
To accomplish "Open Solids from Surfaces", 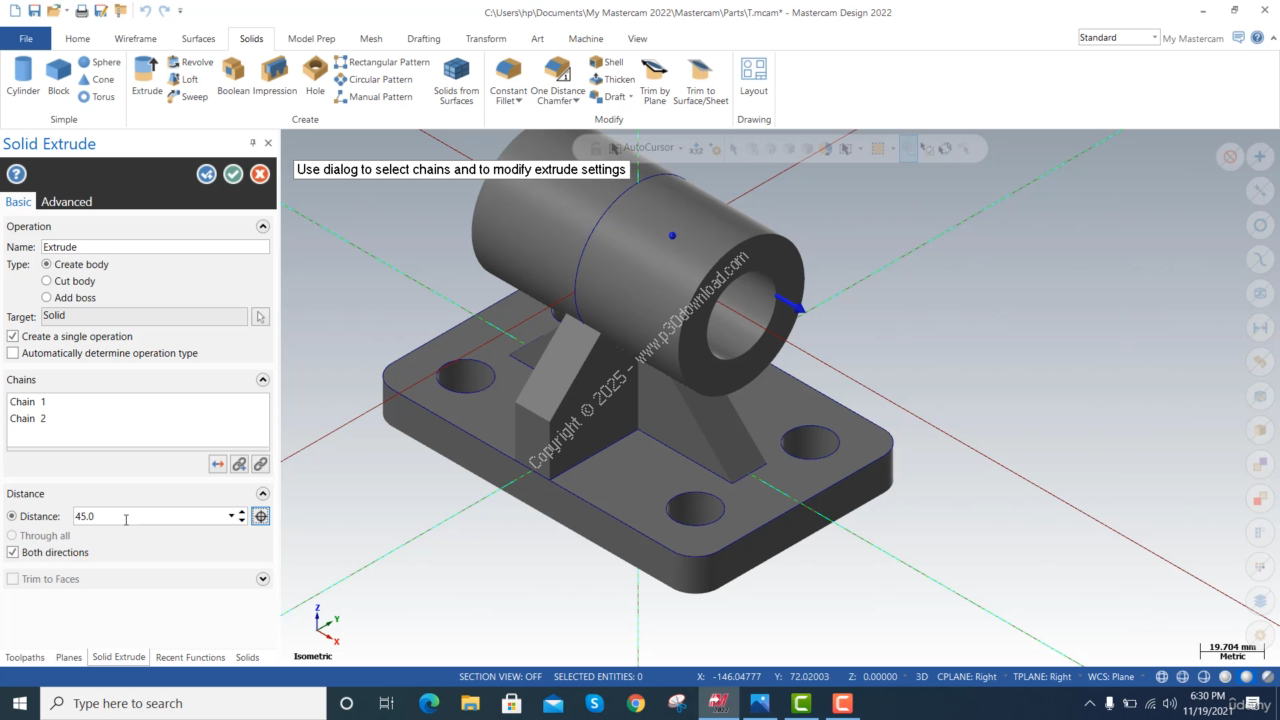I will point(456,80).
